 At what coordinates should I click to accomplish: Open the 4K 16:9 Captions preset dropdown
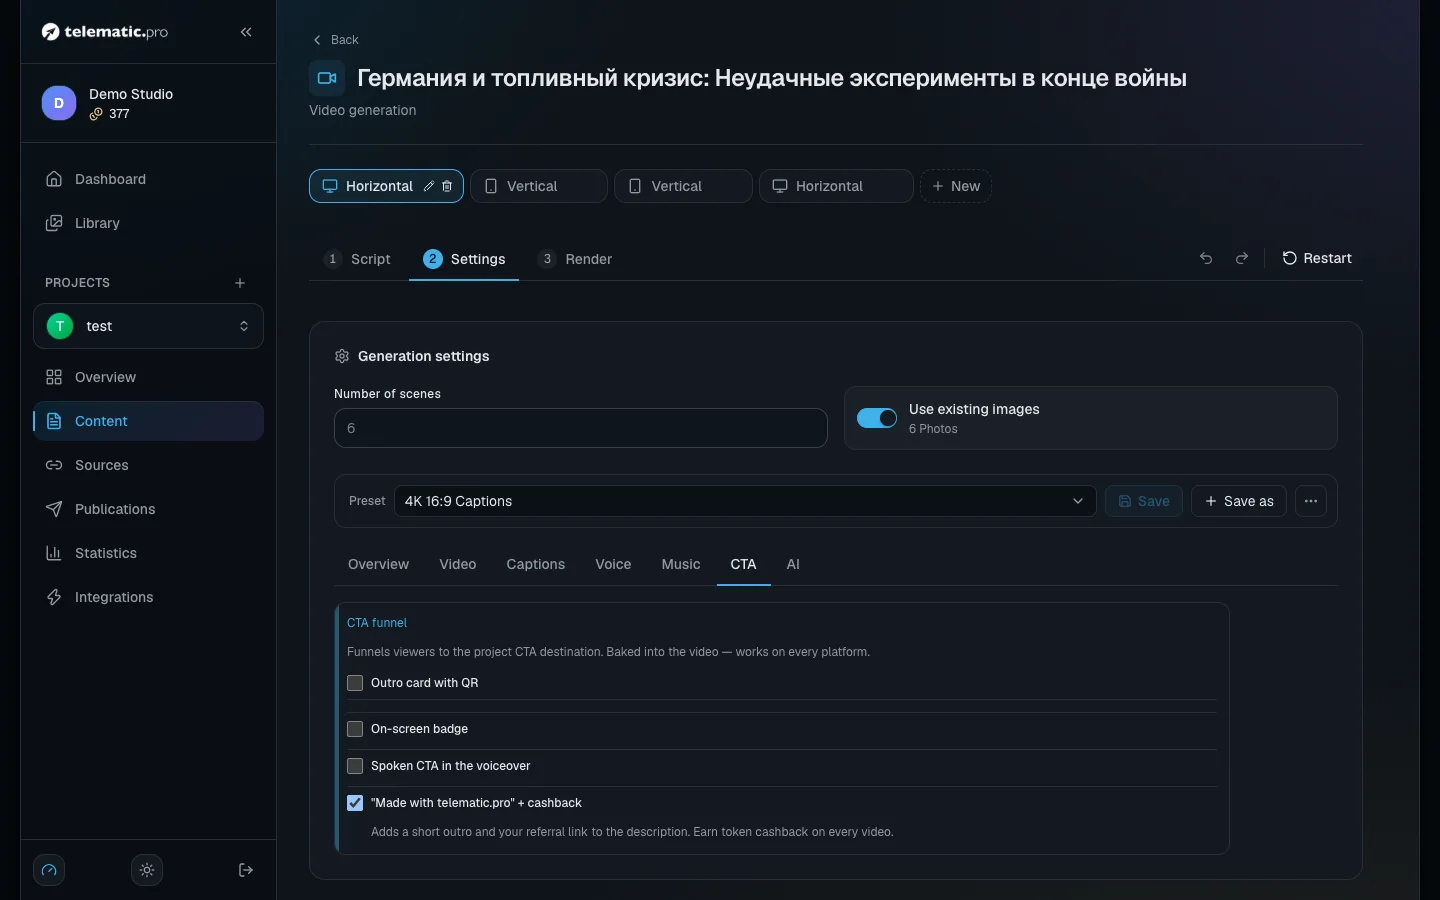(745, 501)
